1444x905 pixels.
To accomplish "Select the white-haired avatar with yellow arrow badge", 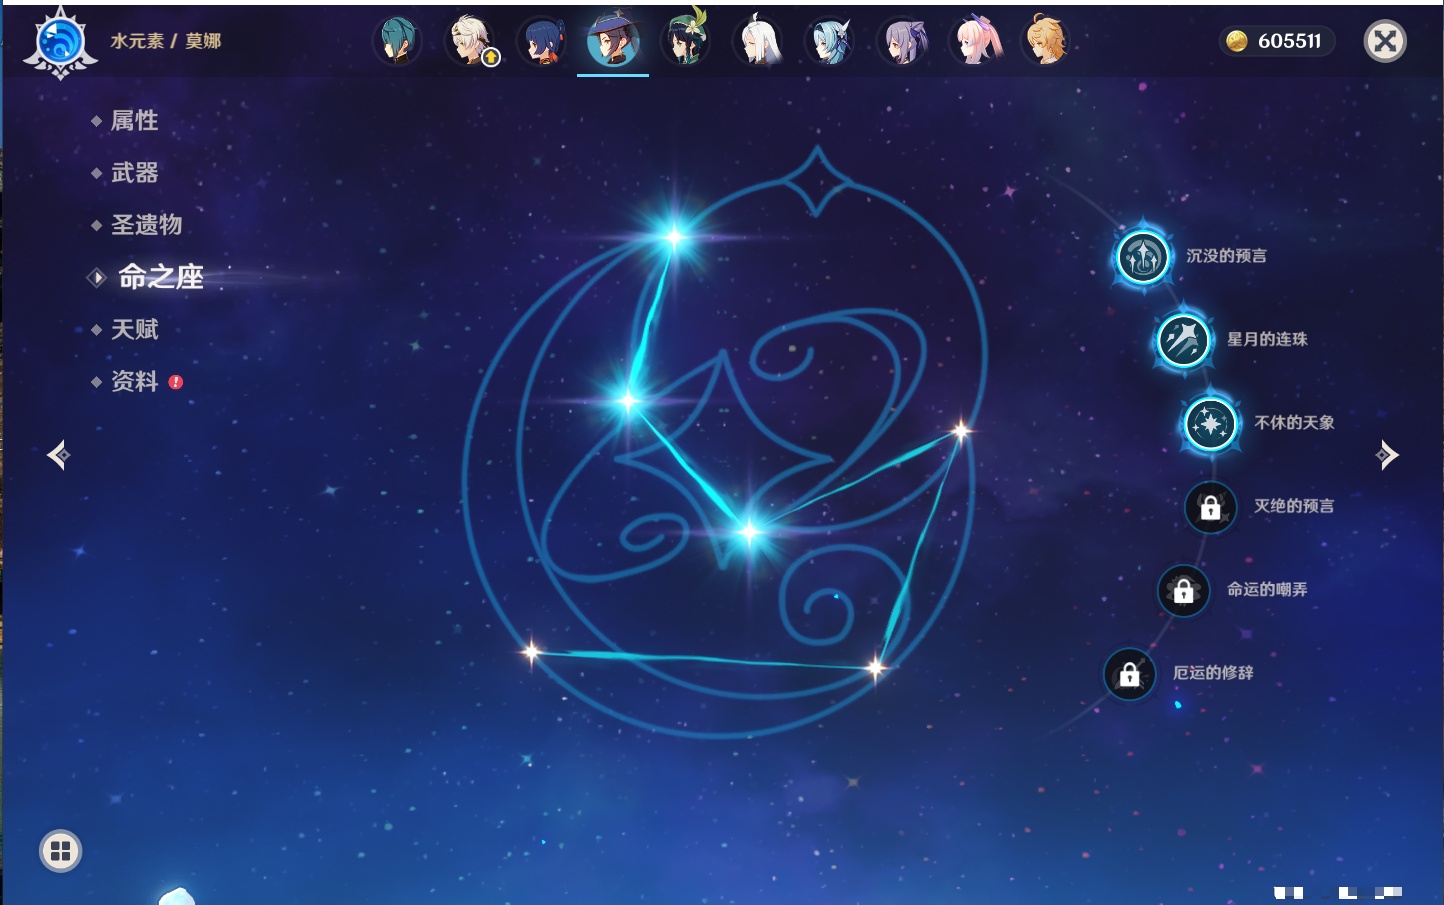I will (x=470, y=41).
